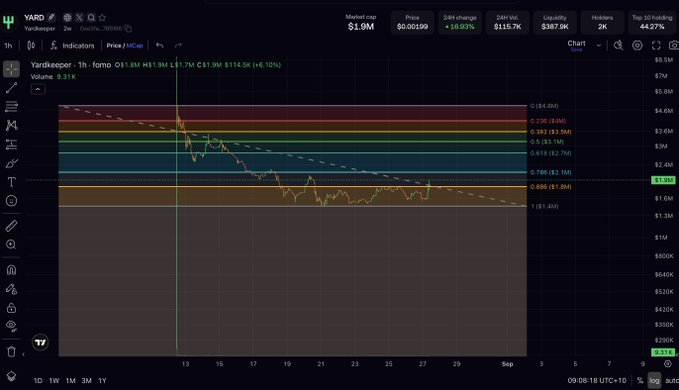Toggle auto scale mode
This screenshot has height=390, width=679.
point(672,380)
